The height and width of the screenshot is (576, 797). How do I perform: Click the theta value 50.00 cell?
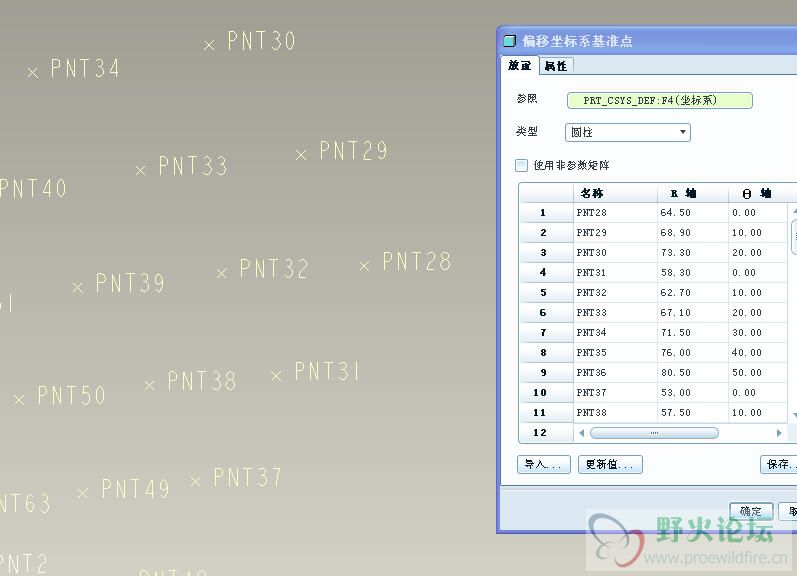click(757, 373)
